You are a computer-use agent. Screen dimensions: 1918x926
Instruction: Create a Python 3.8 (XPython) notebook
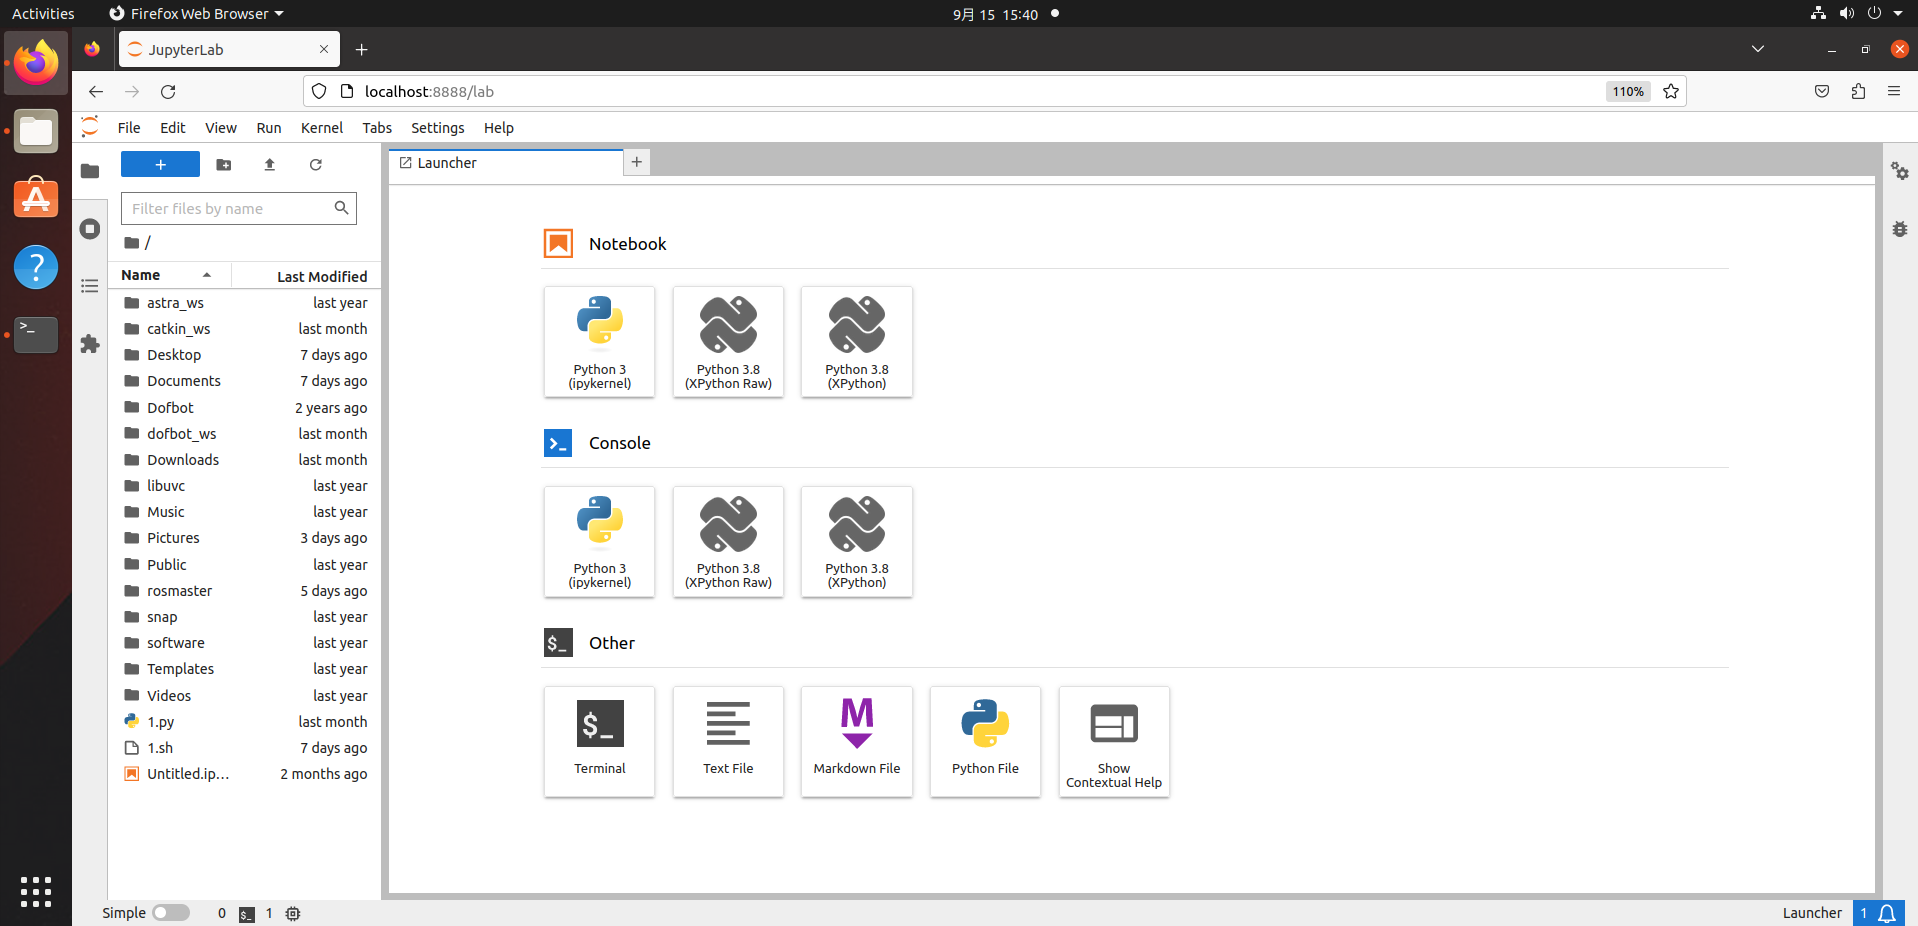click(x=857, y=342)
